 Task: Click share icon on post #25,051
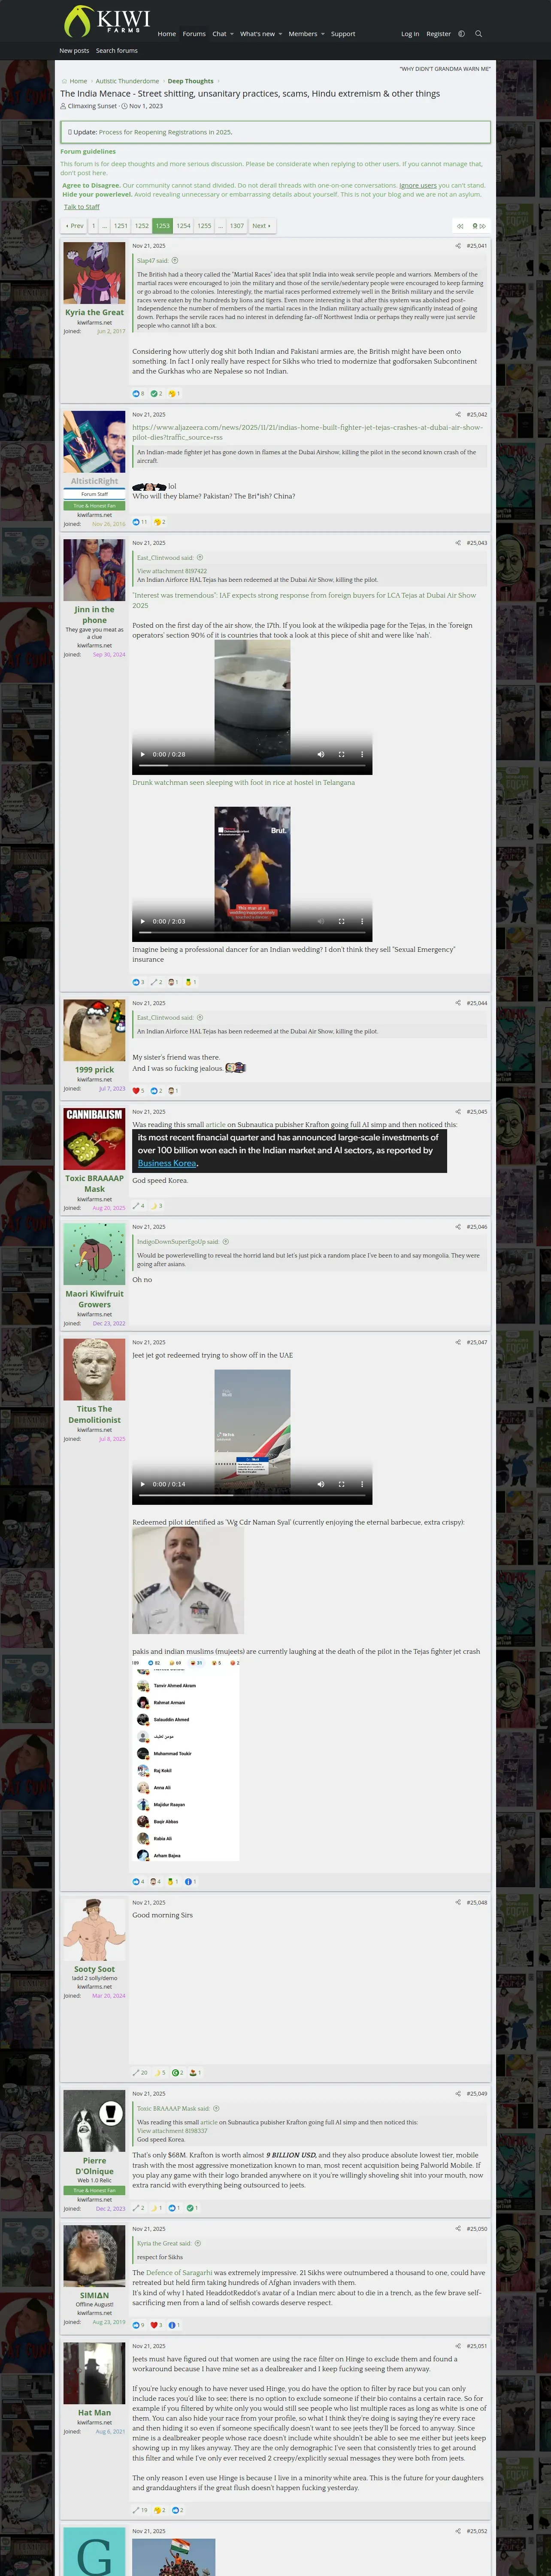coord(458,2346)
